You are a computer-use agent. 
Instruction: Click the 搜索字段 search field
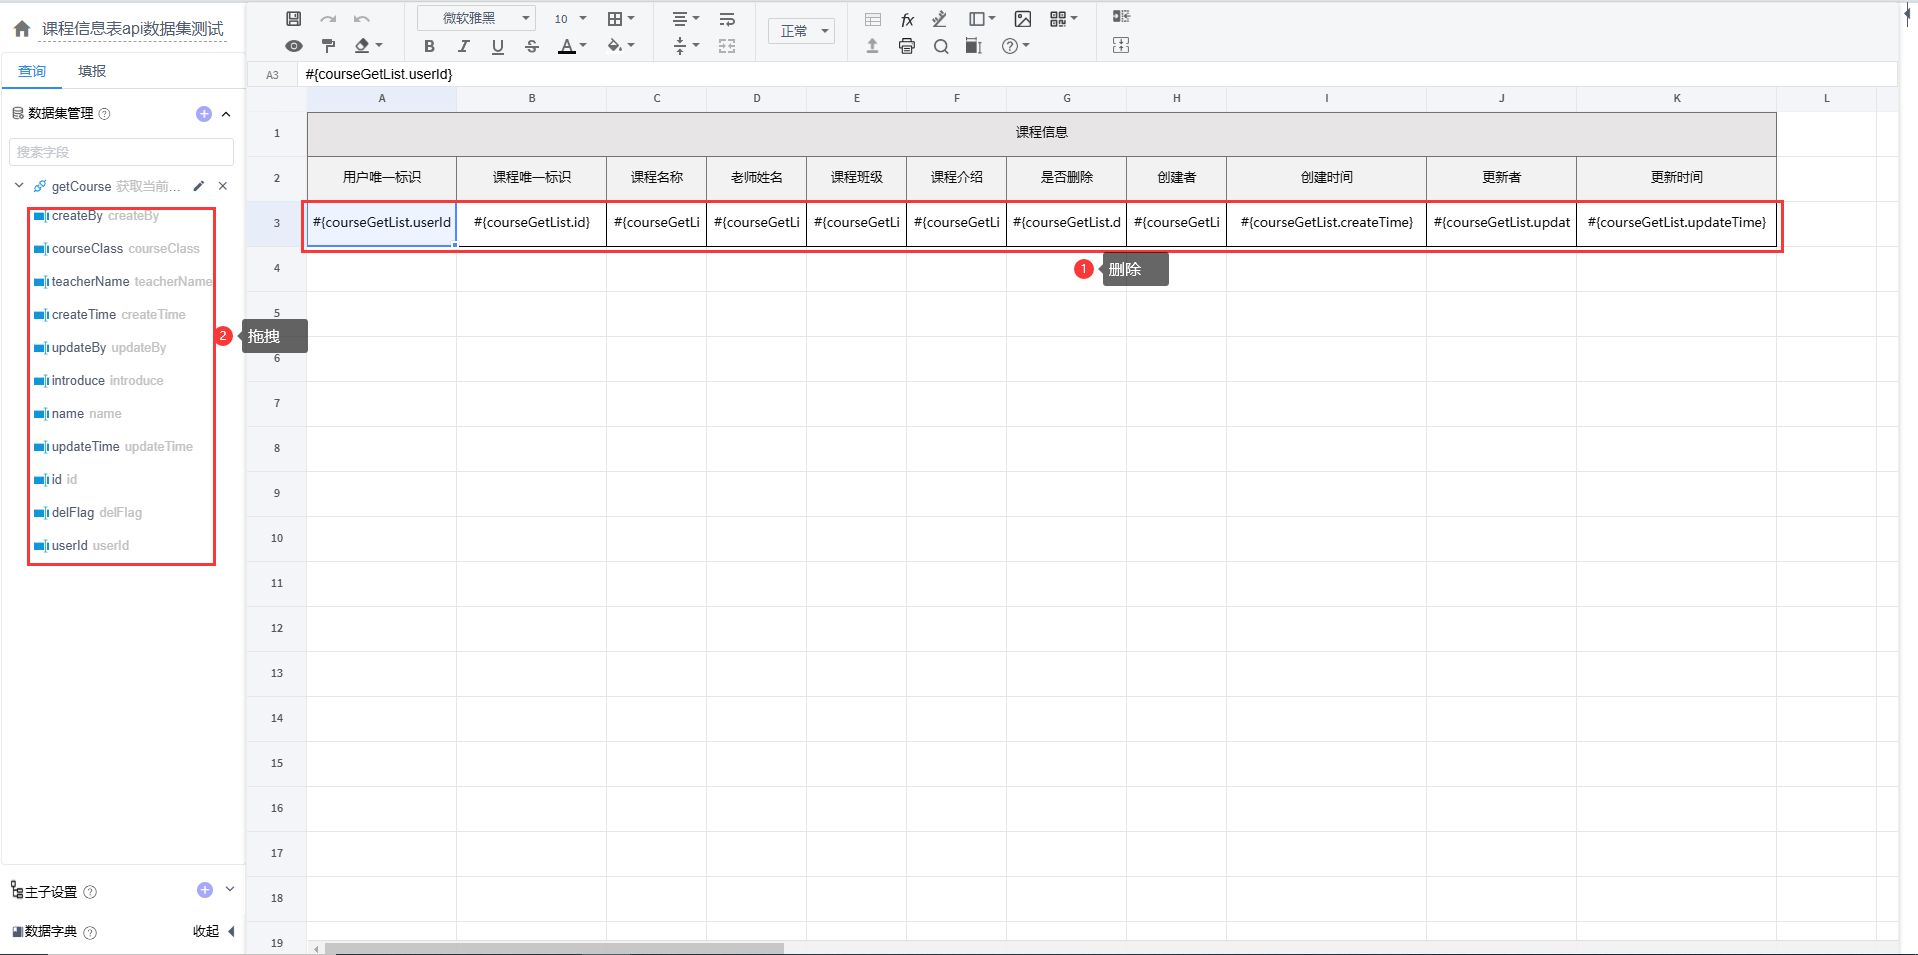(121, 152)
